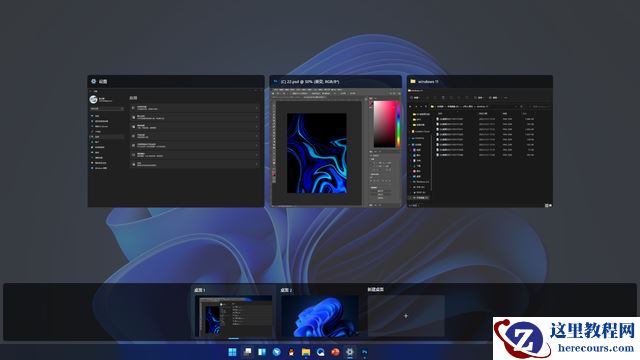Viewport: 640px width, 360px height.
Task: Click the Settings gear taskbar icon
Action: [x=350, y=352]
